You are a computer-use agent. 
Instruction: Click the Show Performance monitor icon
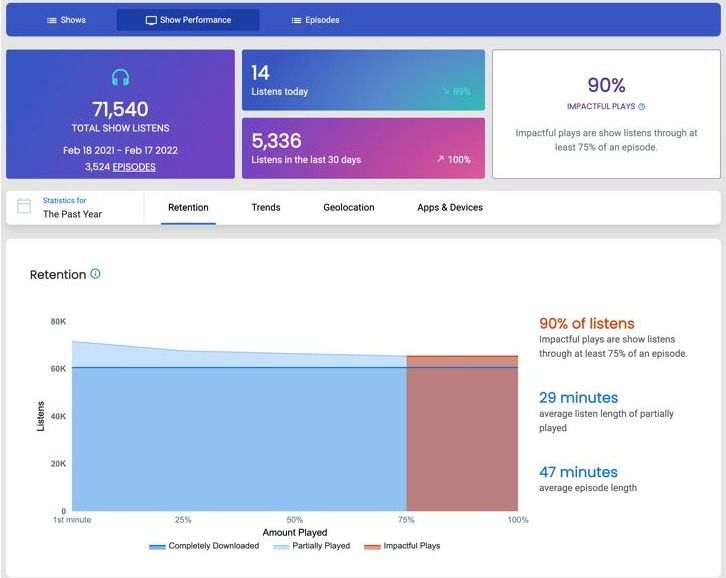point(151,20)
